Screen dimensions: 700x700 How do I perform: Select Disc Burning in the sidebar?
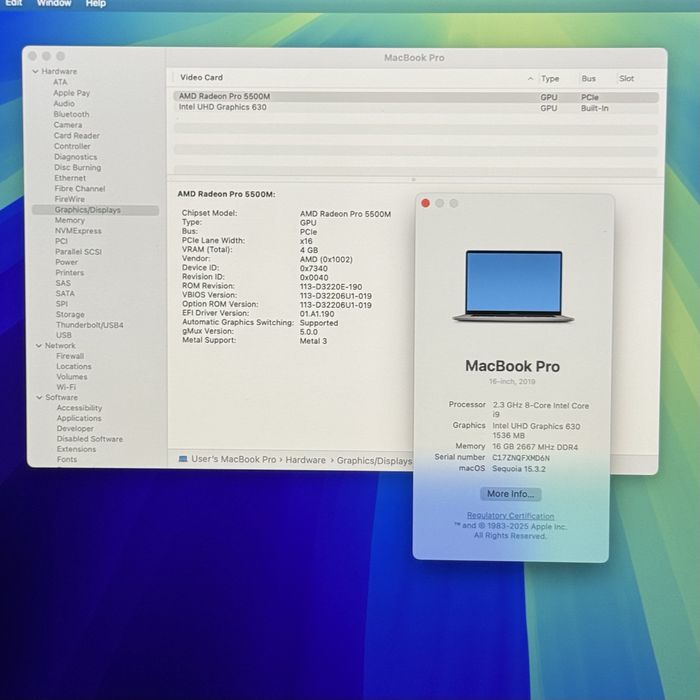pos(78,168)
